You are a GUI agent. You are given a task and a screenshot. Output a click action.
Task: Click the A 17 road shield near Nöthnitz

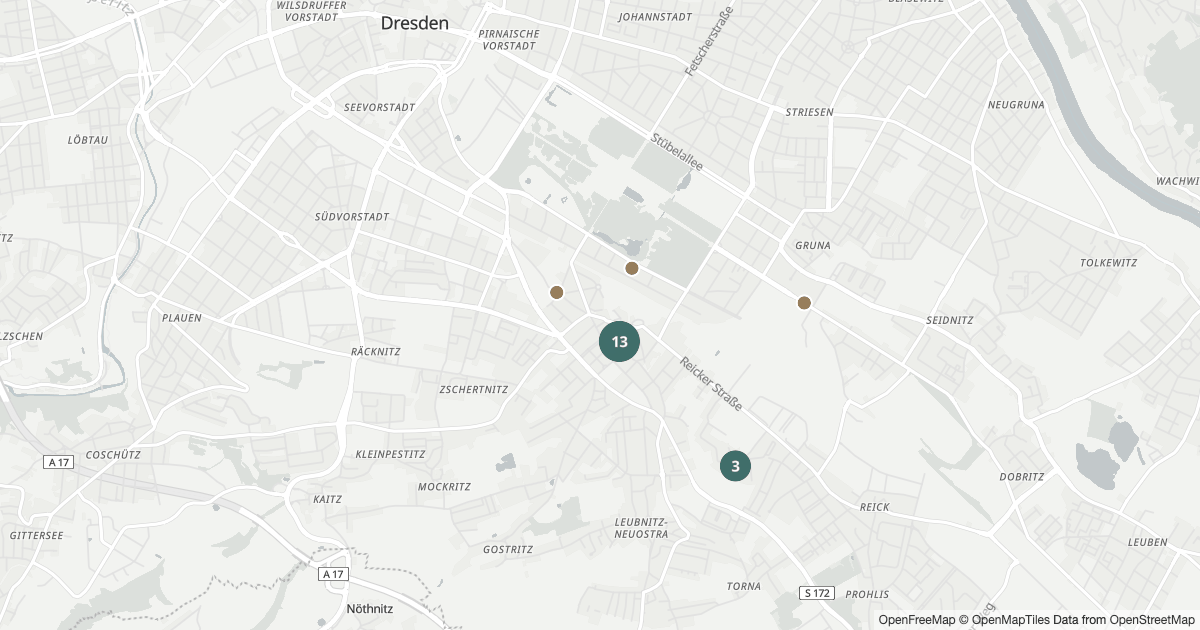click(333, 574)
